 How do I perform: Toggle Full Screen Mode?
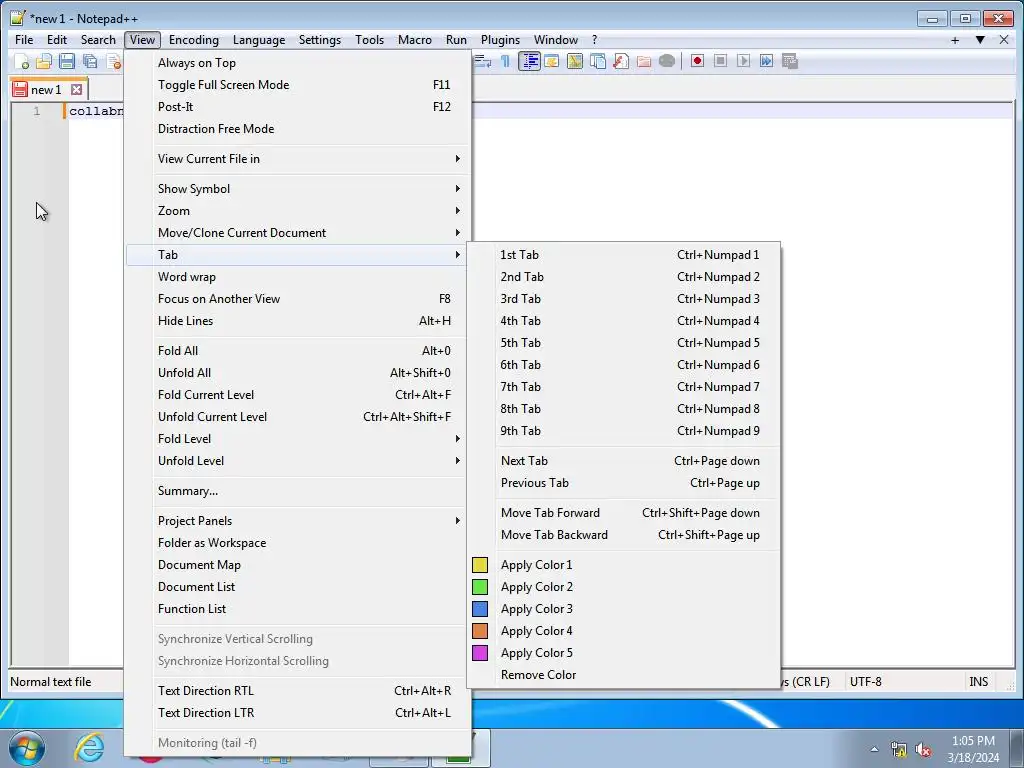298,85
